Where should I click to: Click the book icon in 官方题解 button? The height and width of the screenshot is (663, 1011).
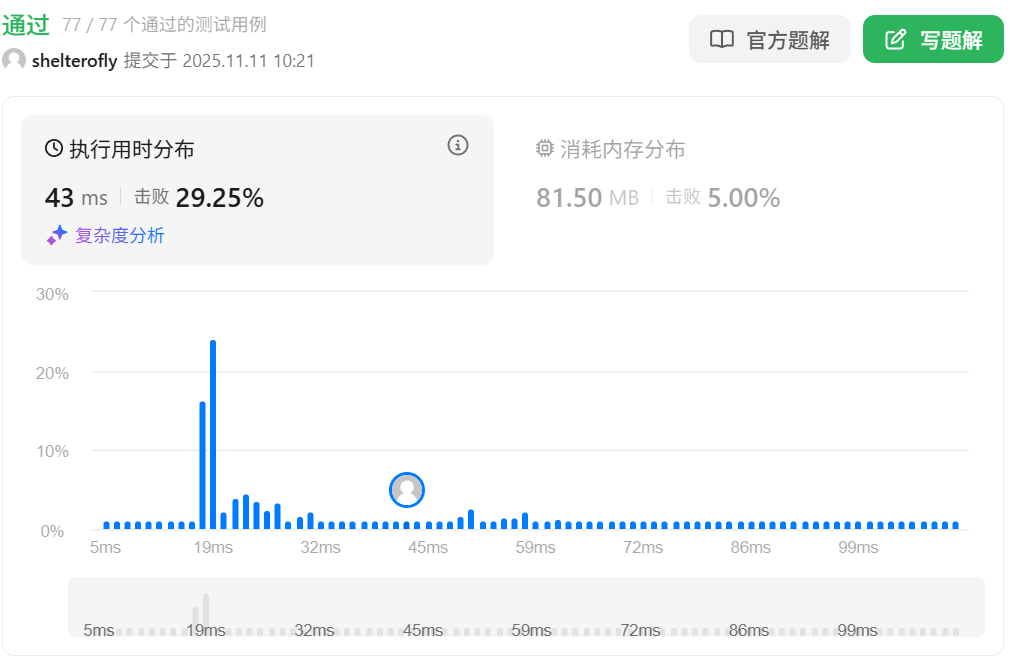[x=721, y=40]
